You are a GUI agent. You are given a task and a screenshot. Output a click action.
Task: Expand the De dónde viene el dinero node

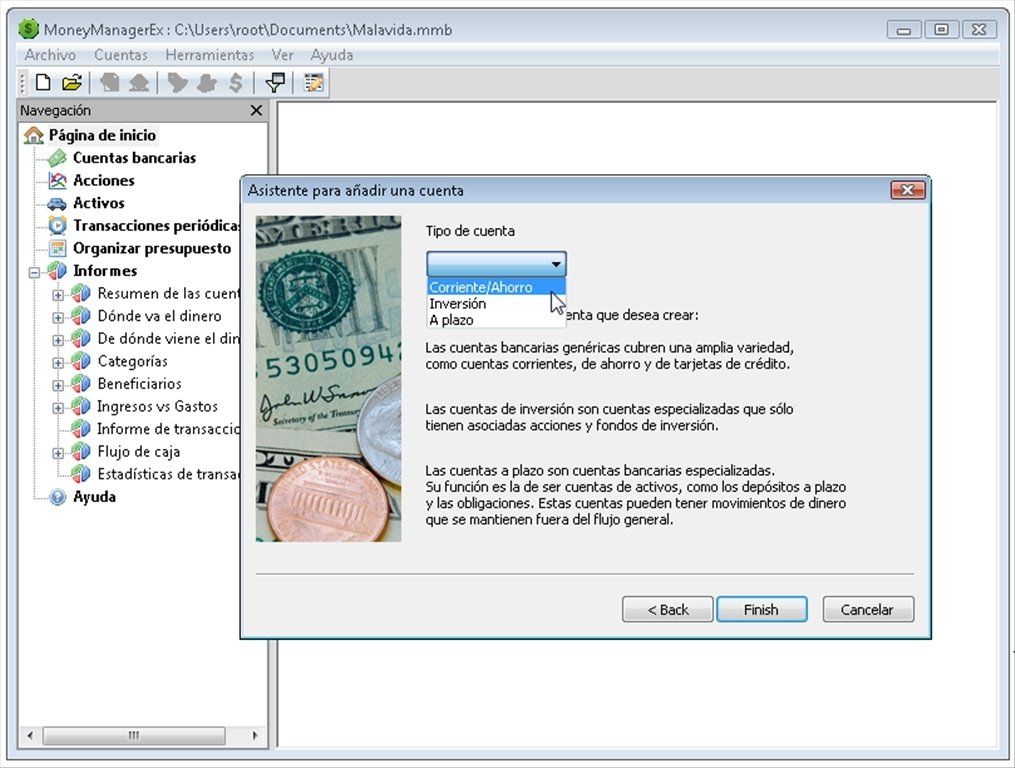(x=58, y=340)
